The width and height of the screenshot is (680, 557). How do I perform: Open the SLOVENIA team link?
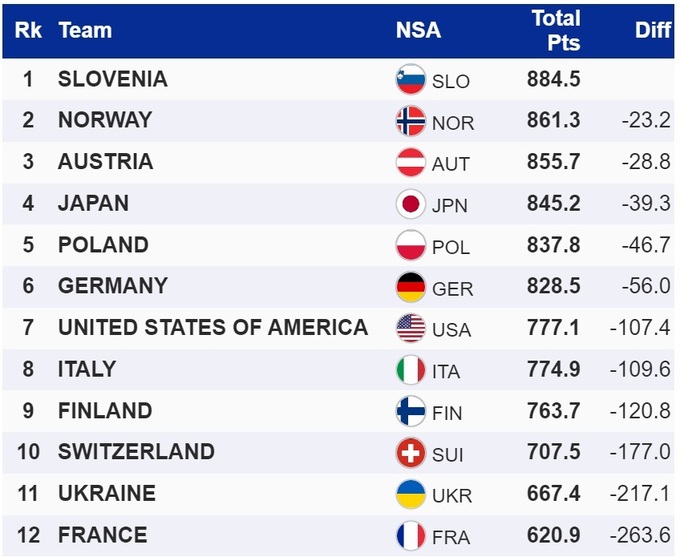pos(113,79)
